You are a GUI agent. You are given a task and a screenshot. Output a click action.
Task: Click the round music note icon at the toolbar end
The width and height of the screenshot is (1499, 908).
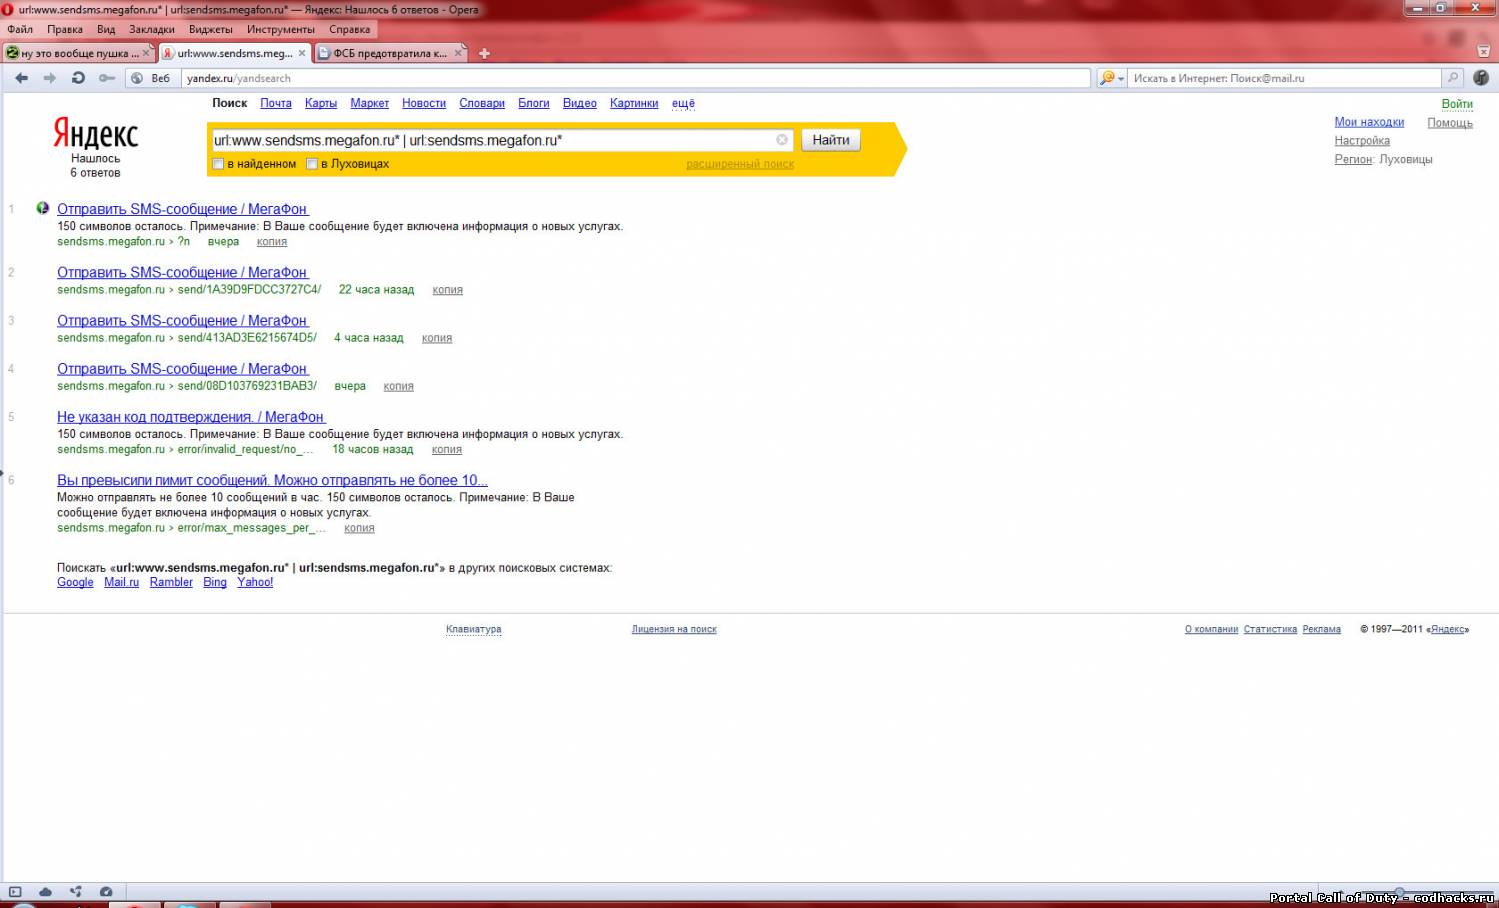(x=1481, y=78)
